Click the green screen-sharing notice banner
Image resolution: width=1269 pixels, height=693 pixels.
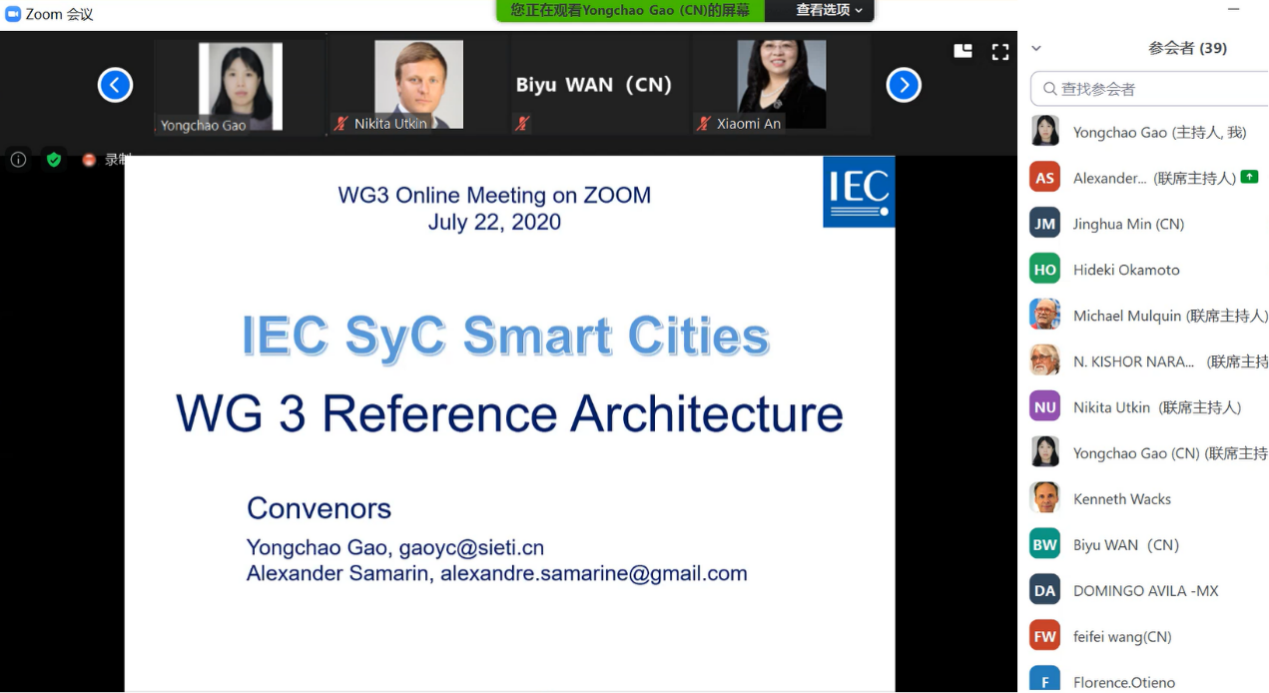(630, 10)
